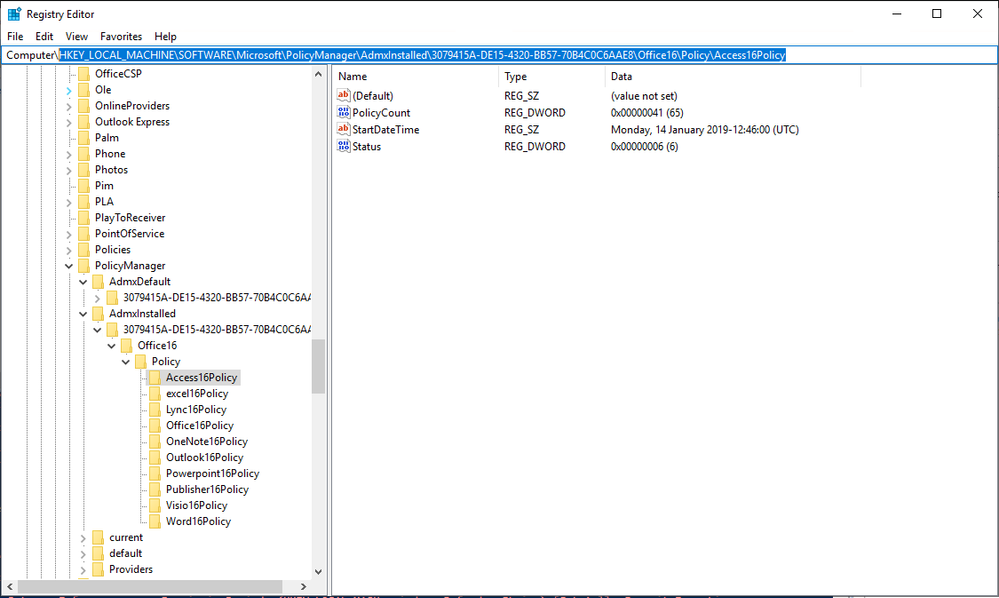Select the PolicyCount DWORD value icon
The height and width of the screenshot is (598, 999).
(343, 113)
